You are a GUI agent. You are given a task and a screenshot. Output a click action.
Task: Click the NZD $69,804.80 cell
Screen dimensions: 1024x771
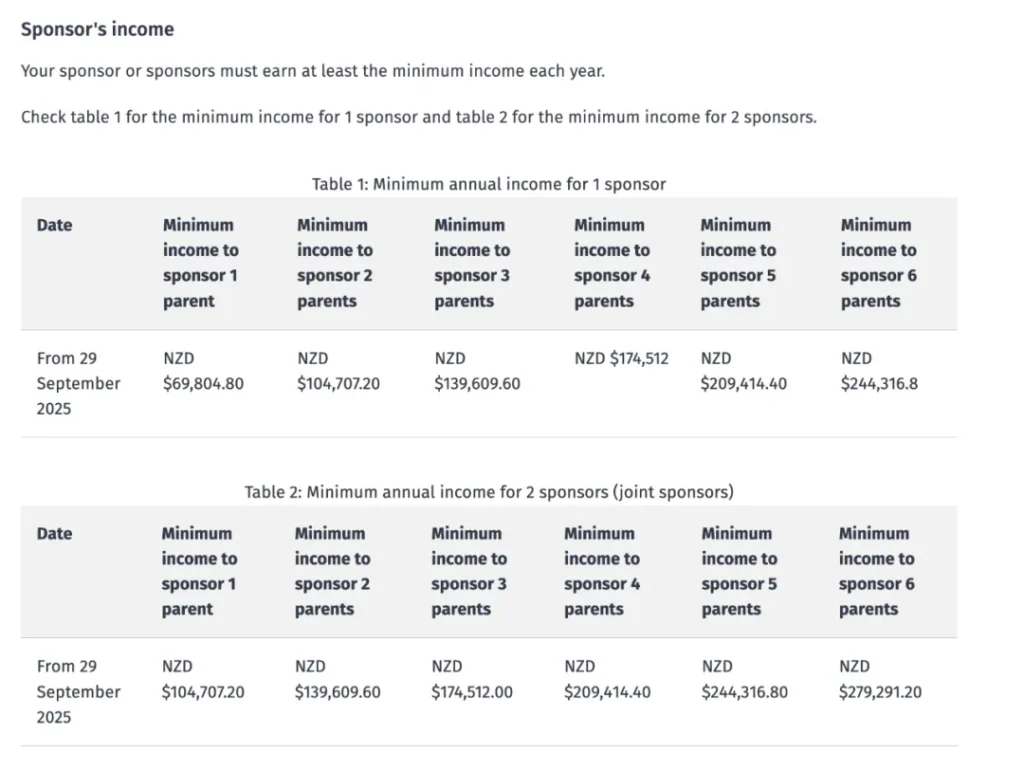[203, 371]
